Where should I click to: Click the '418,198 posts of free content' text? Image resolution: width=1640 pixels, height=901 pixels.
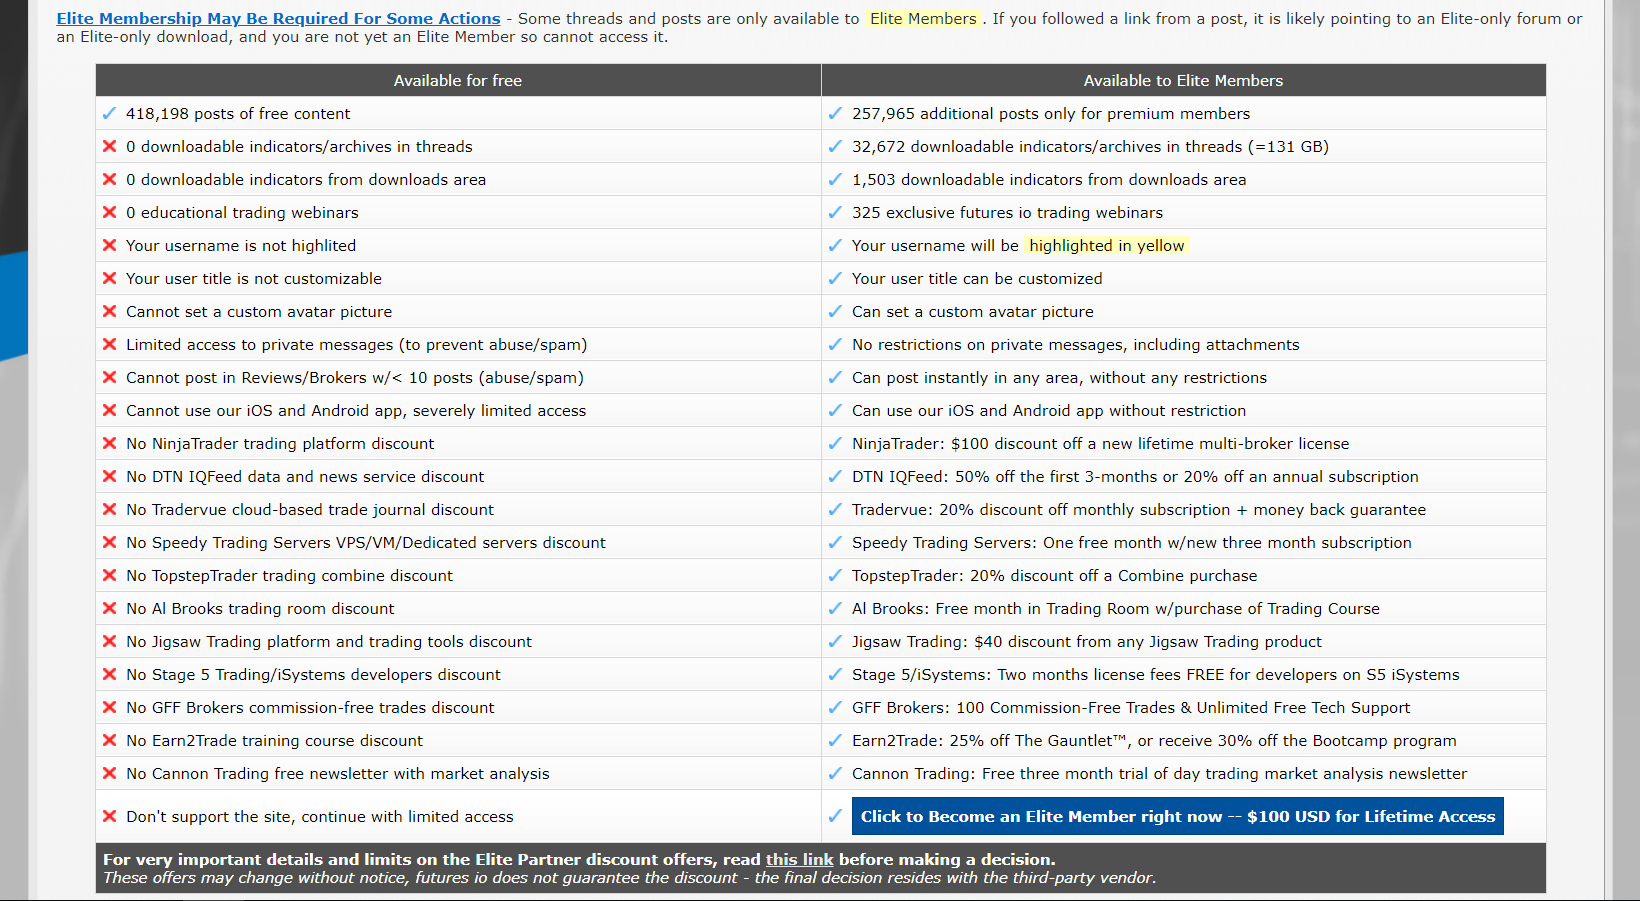tap(238, 113)
